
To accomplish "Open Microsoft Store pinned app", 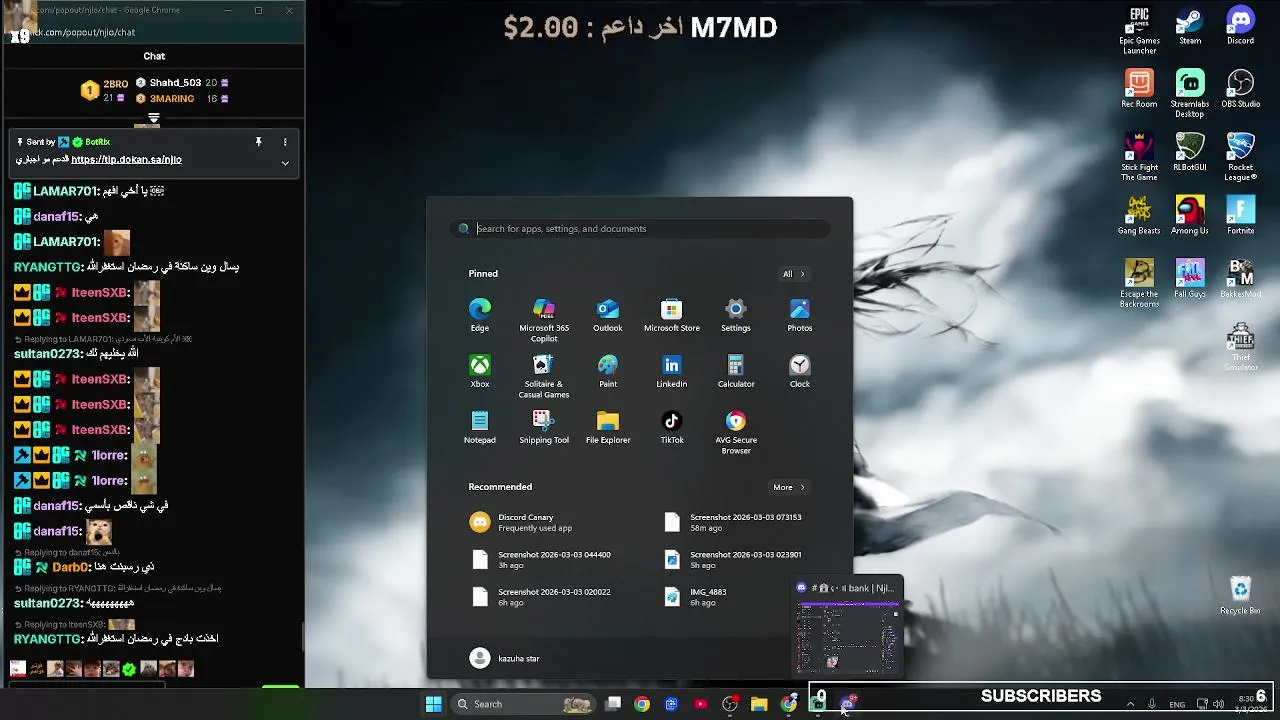I will pos(672,314).
